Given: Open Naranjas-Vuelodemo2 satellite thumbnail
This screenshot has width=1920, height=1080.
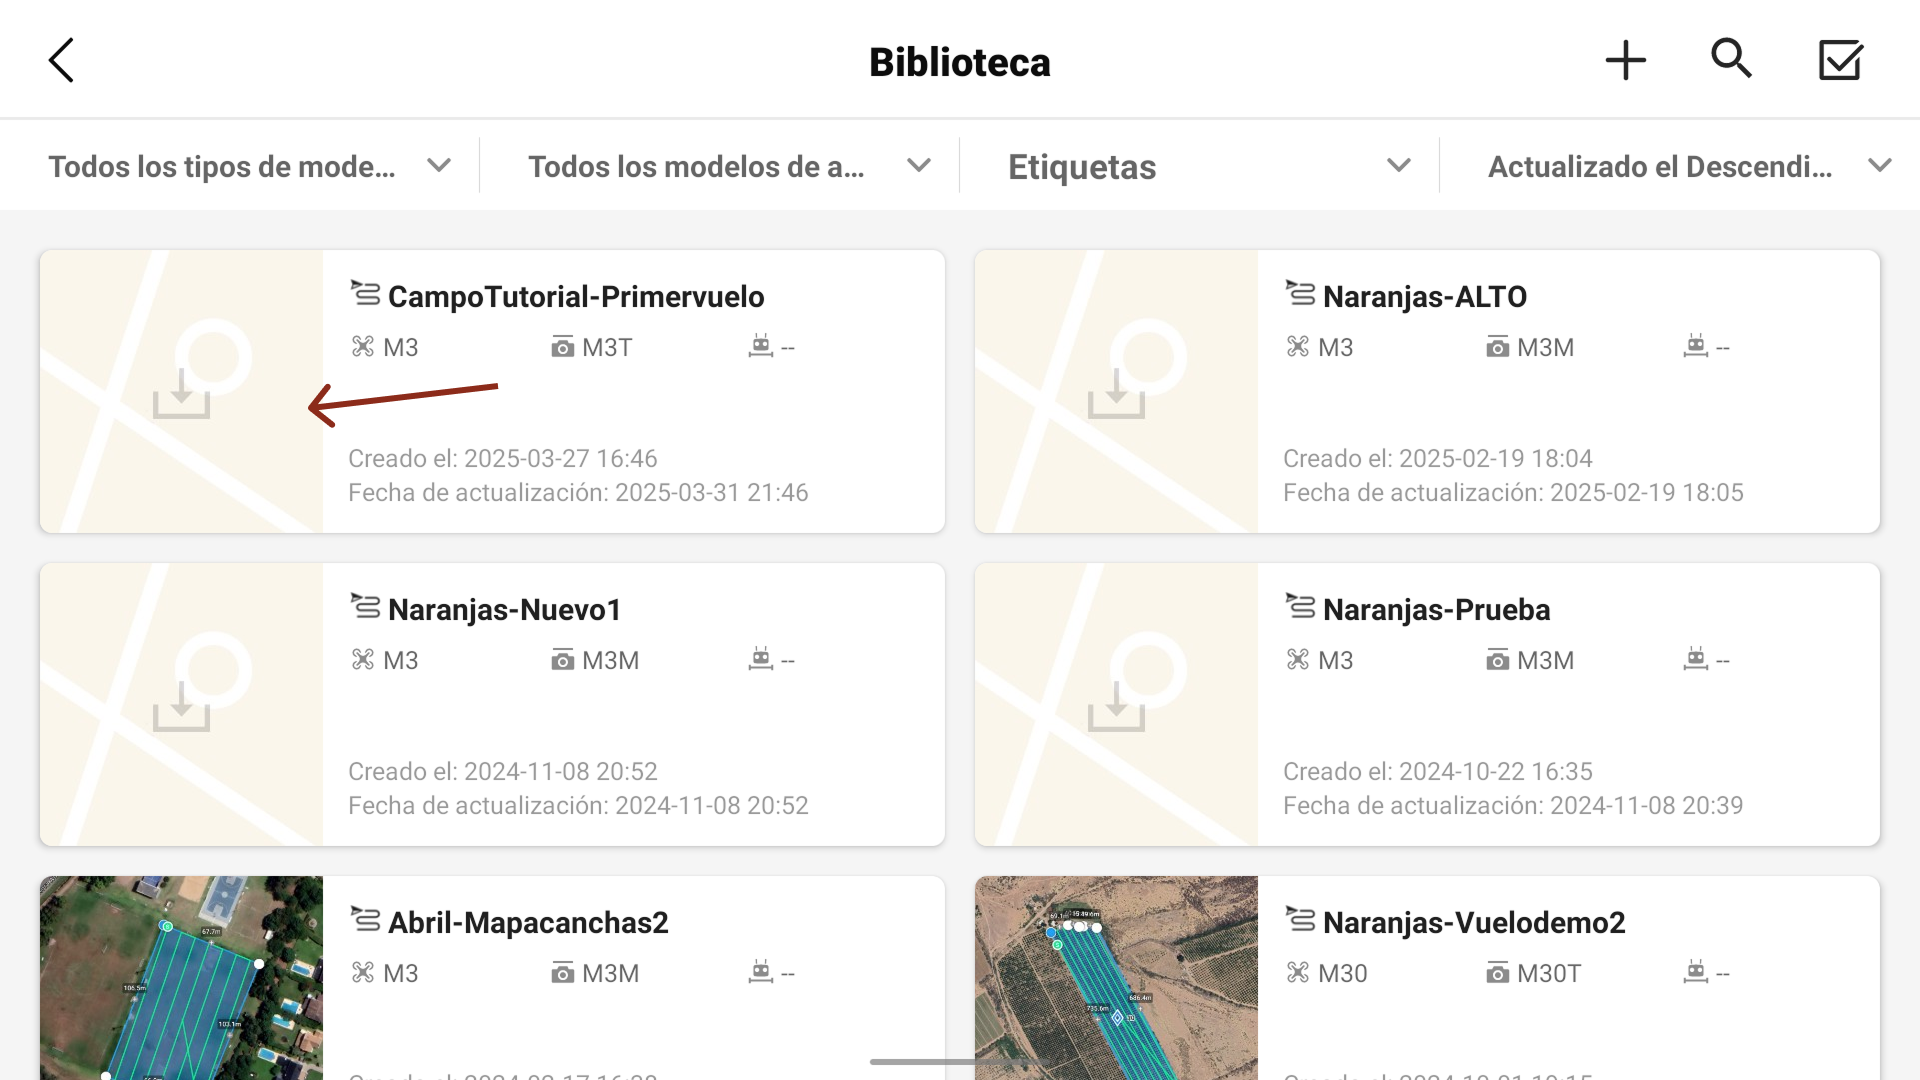Looking at the screenshot, I should [1116, 978].
